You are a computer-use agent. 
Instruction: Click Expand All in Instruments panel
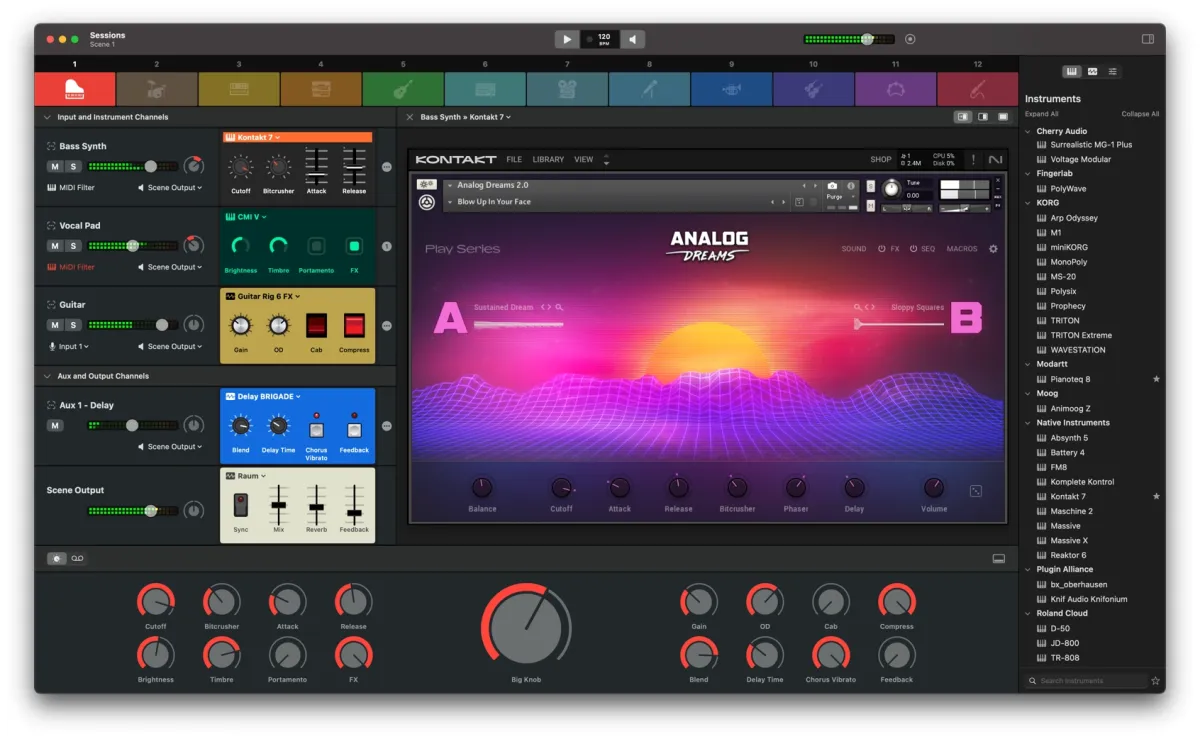pyautogui.click(x=1042, y=114)
